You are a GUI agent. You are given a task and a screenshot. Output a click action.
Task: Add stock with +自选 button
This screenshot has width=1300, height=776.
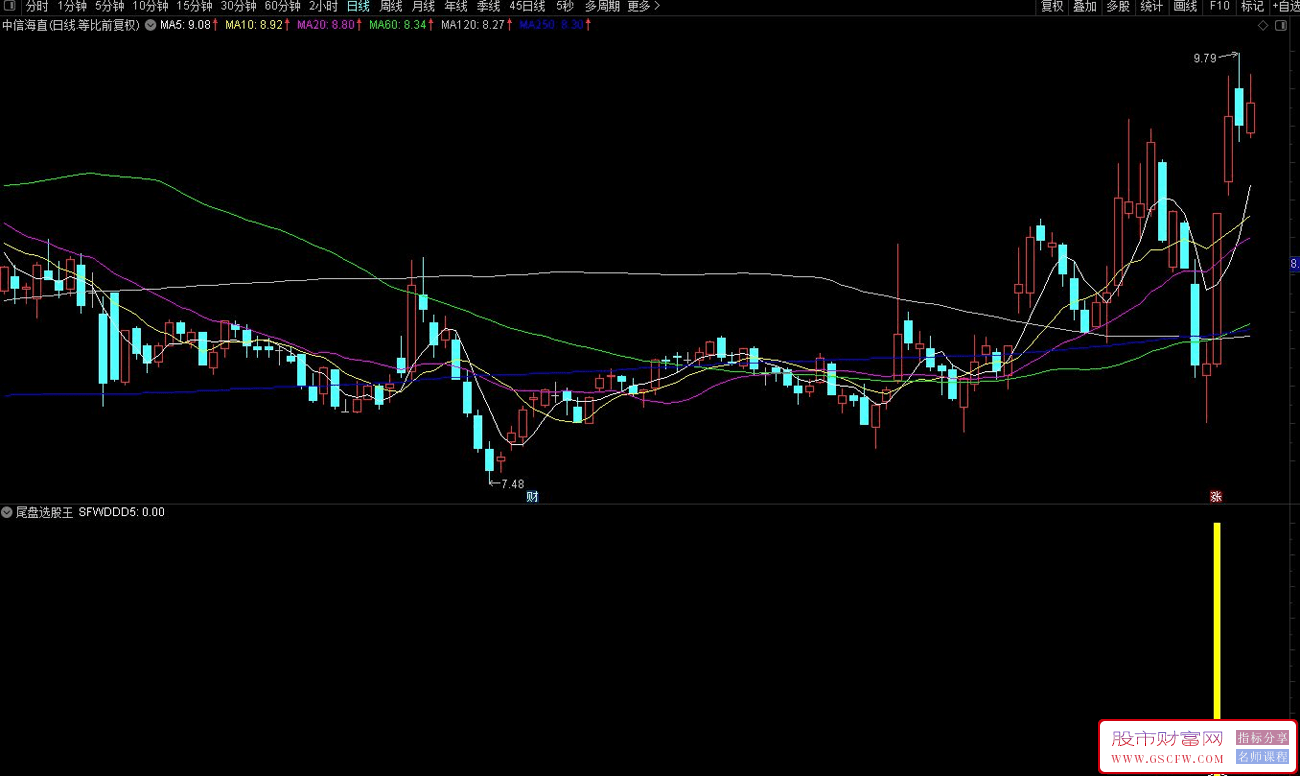[x=1285, y=6]
